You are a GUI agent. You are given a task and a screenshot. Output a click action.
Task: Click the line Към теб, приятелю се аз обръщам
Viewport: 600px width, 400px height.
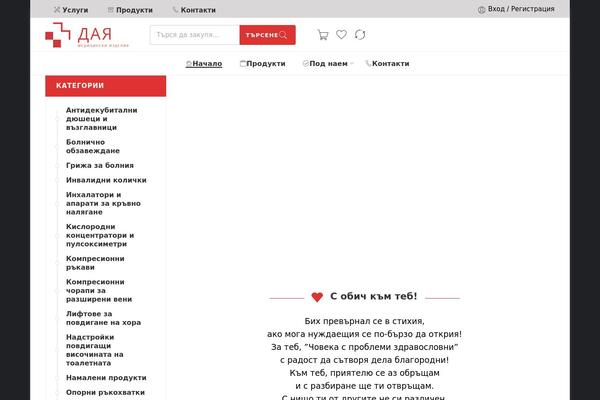(x=364, y=373)
